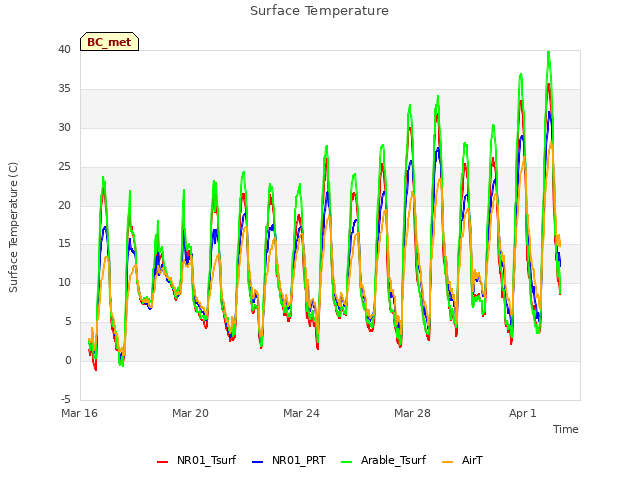640x480 pixels.
Task: Click the 25 y-axis tick label
Action: 64,167
